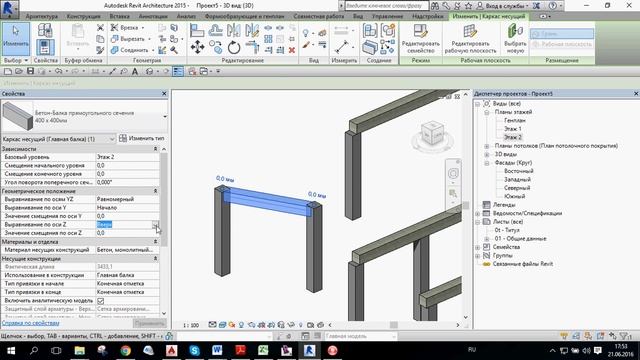Viewport: 640px width, 360px height.
Task: Expand Семейства node in project browser
Action: [x=478, y=247]
